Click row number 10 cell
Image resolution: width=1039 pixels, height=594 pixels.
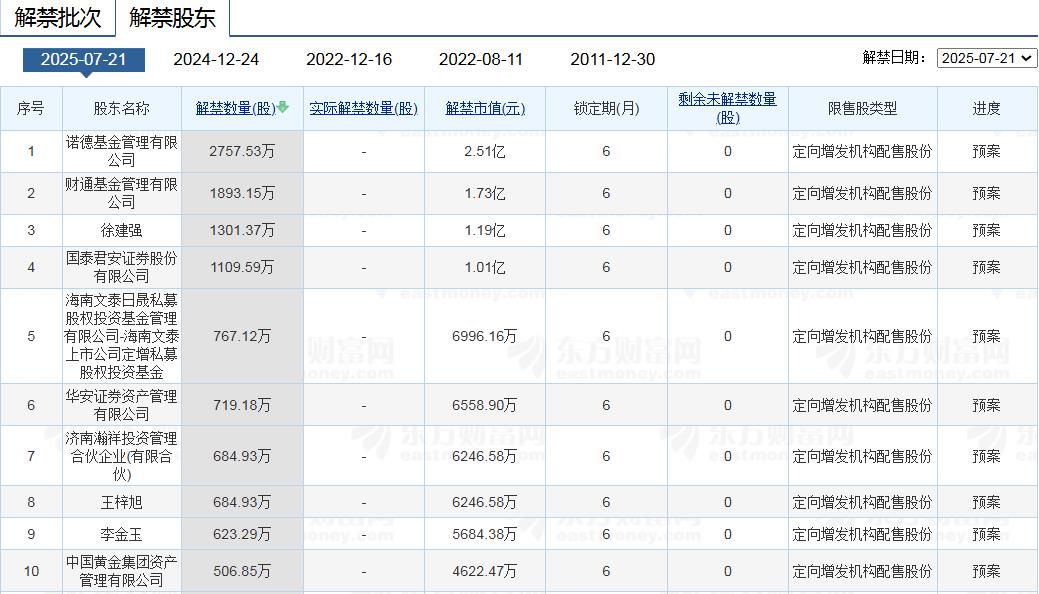click(31, 571)
